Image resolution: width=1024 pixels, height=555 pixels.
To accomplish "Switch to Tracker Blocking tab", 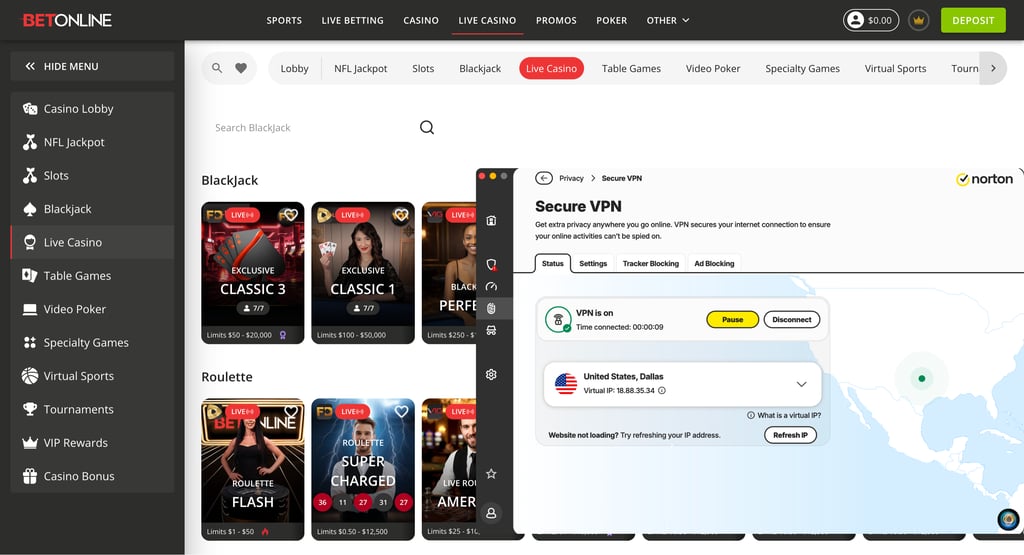I will (x=650, y=263).
